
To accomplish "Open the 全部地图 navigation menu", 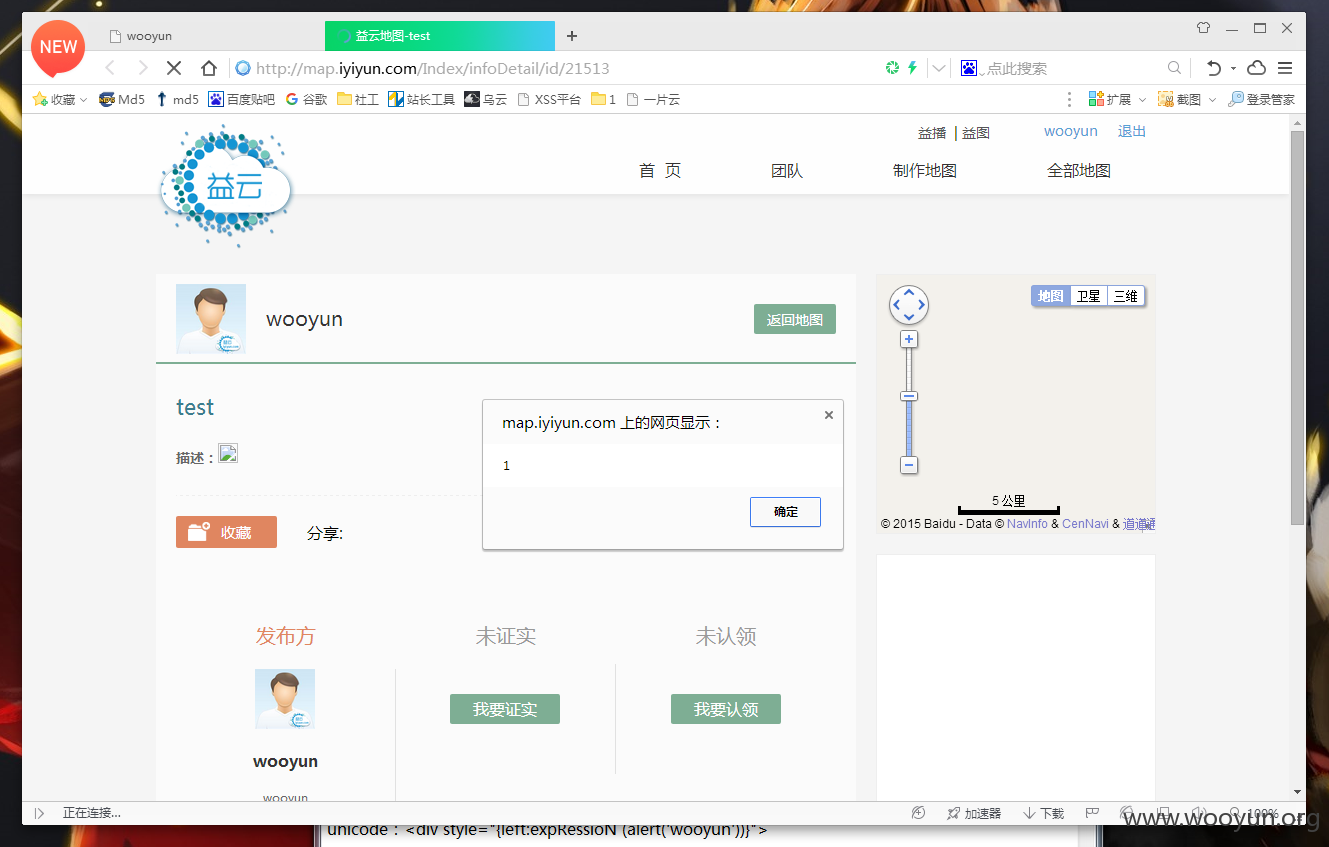I will click(x=1079, y=171).
